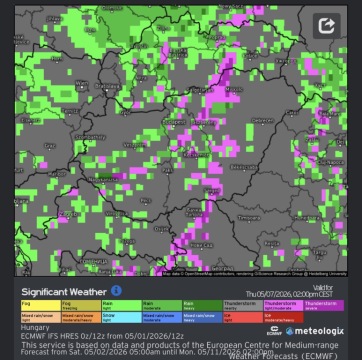Click the Hungary region label below legend
This screenshot has width=362, height=360.
(x=35, y=328)
